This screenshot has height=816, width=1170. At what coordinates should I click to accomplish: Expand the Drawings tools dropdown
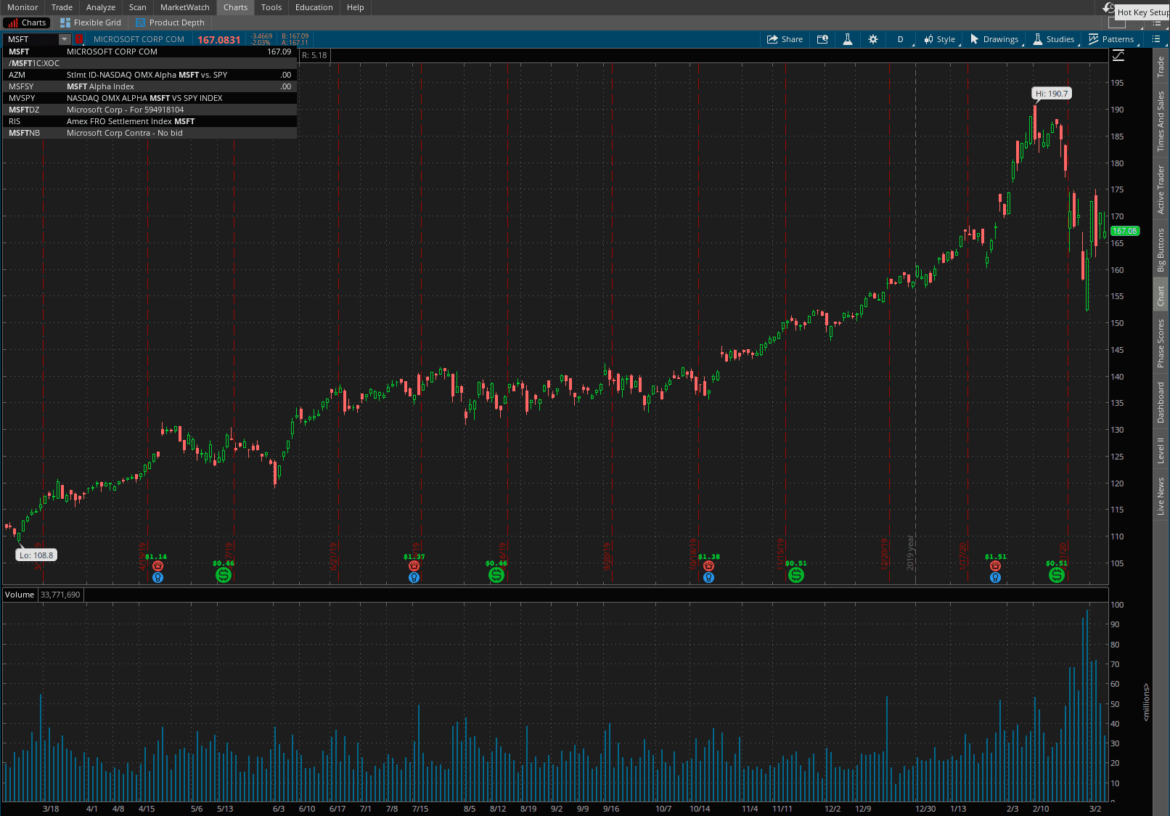(x=994, y=39)
